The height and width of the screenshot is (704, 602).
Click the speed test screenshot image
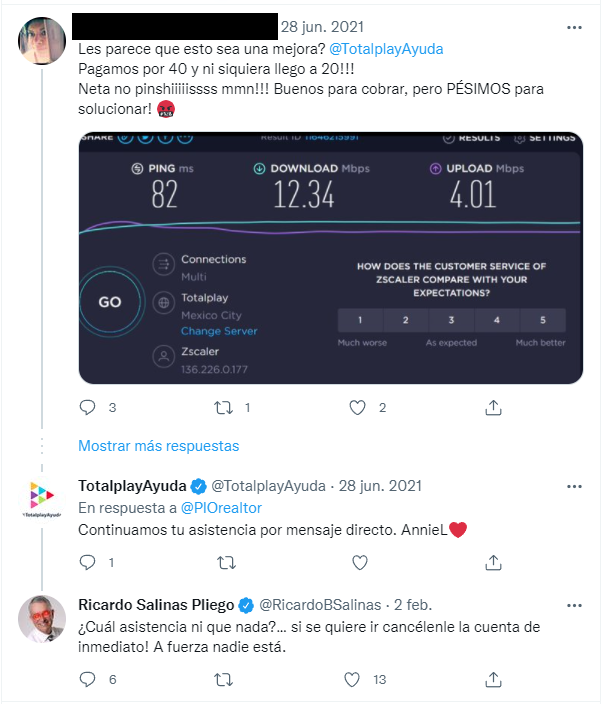coord(329,258)
